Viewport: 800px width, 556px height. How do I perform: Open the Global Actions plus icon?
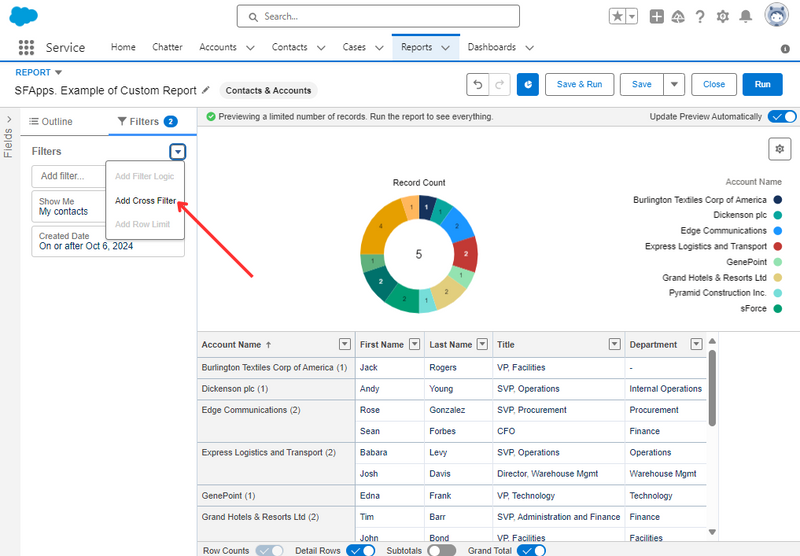click(657, 16)
